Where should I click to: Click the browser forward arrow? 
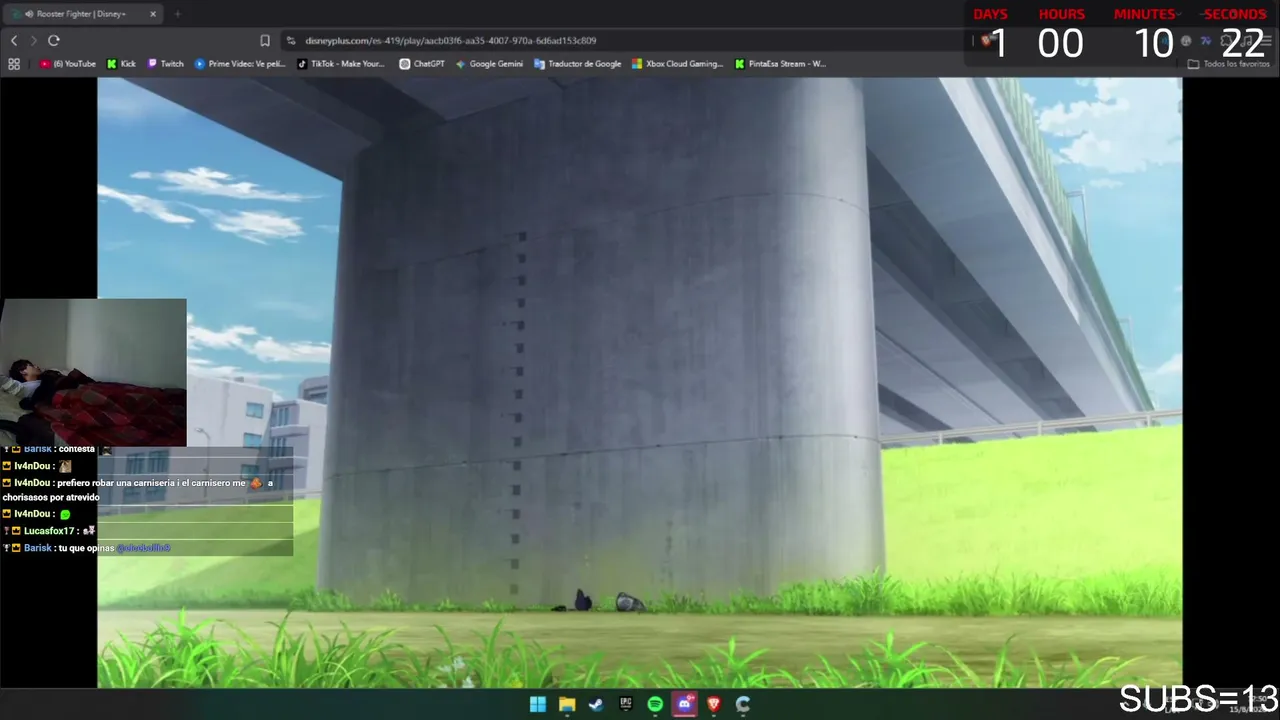click(x=33, y=40)
